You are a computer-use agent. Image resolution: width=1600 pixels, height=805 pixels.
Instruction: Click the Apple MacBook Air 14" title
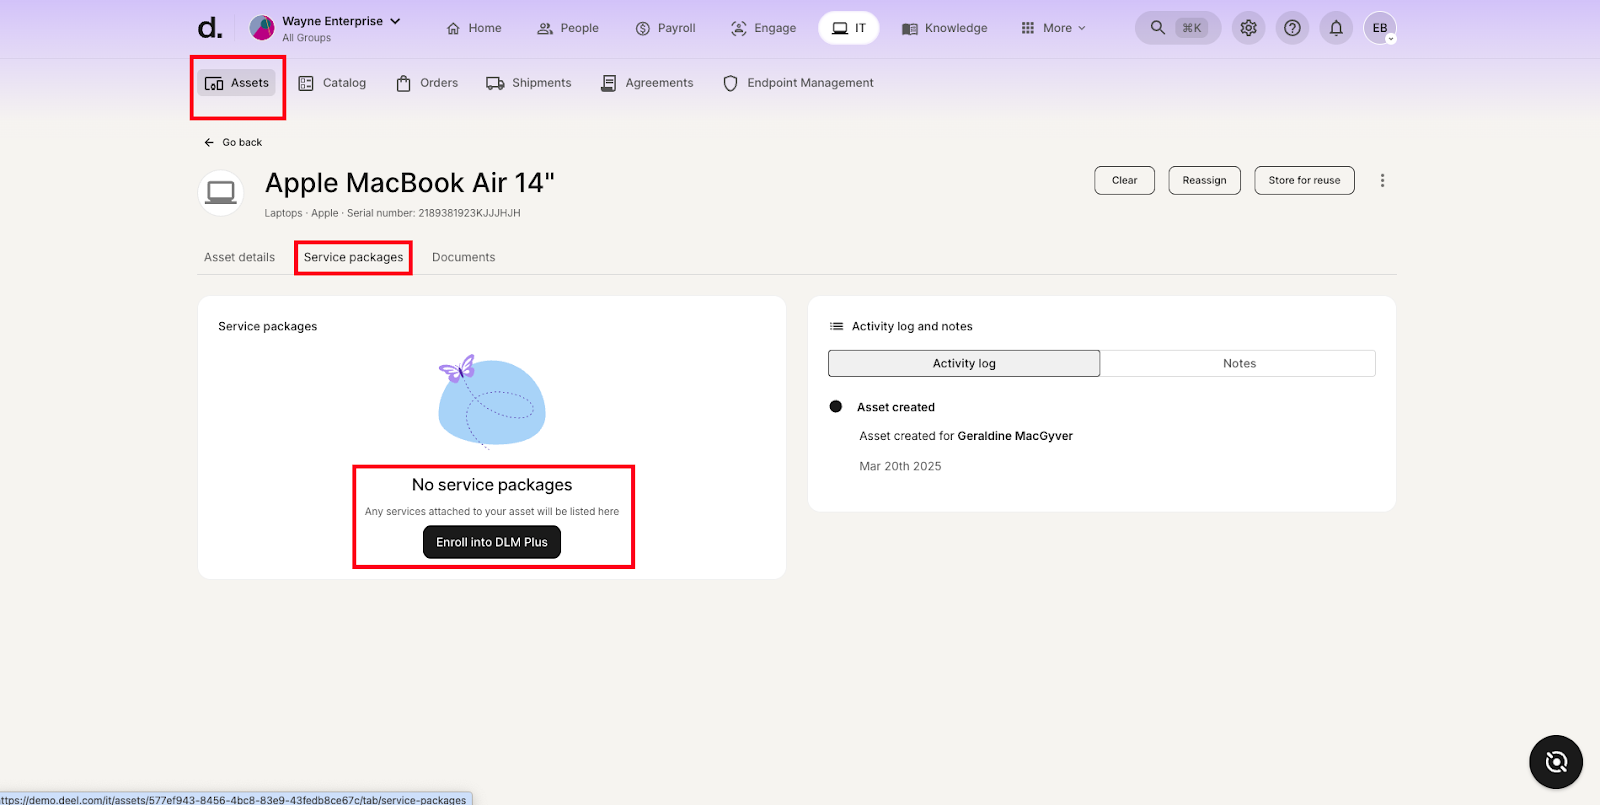point(410,183)
